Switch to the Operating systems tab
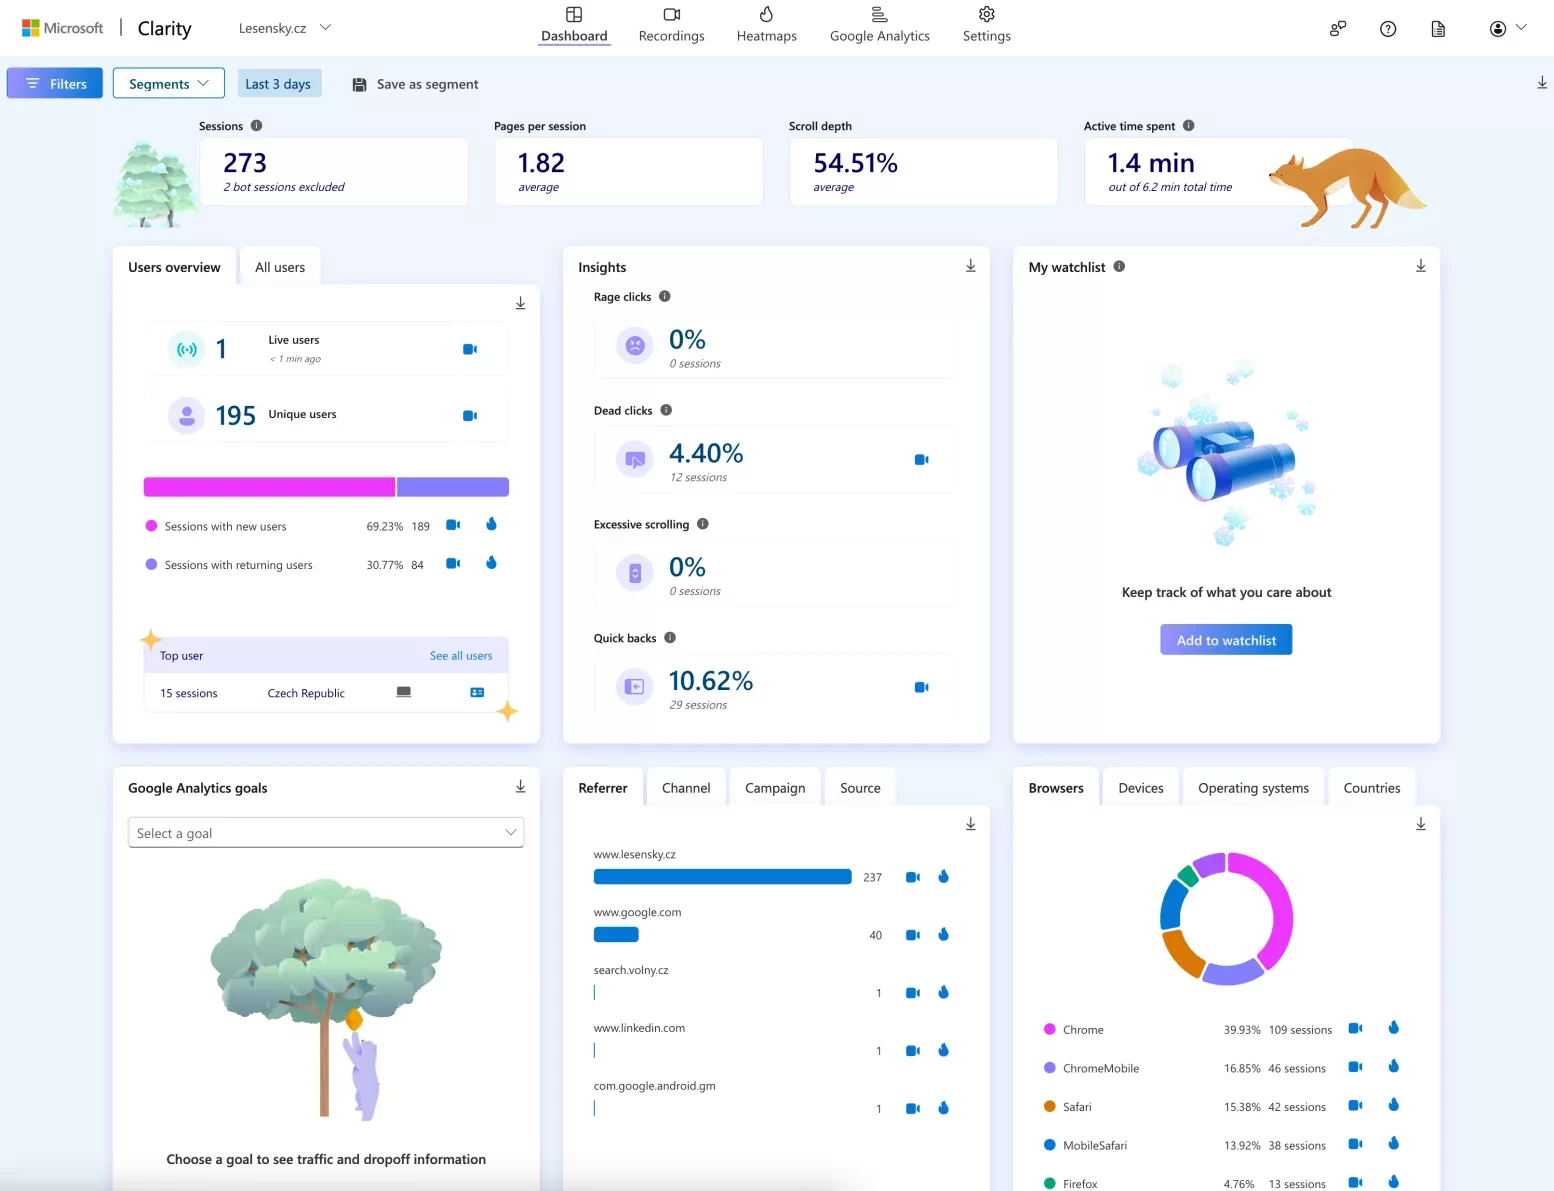1554x1191 pixels. (1253, 788)
